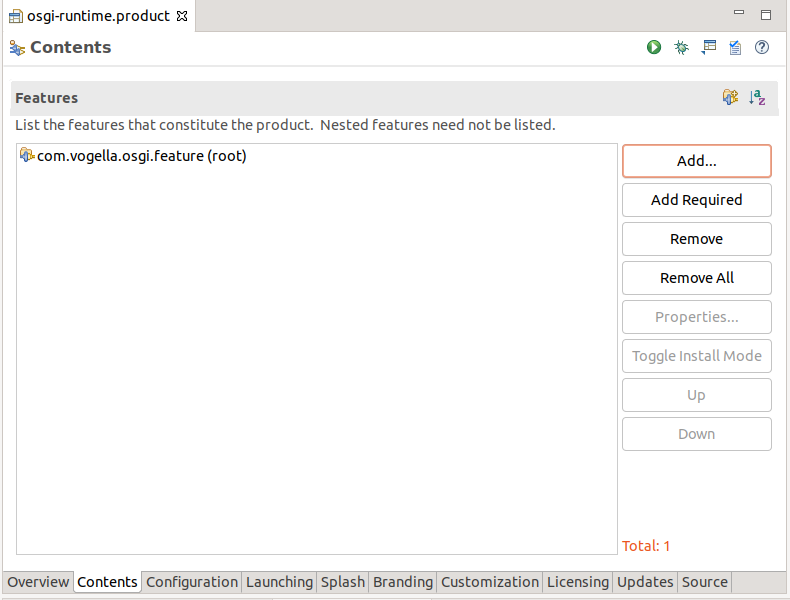The width and height of the screenshot is (790, 600).
Task: Open help using the question mark icon
Action: 762,47
